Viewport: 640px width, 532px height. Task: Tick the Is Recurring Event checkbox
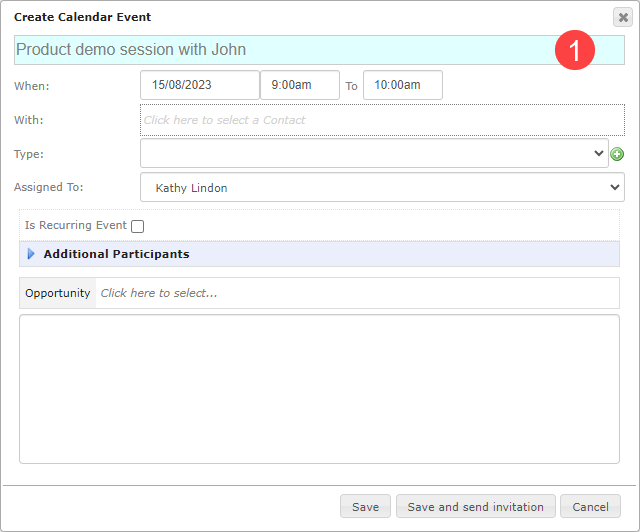tap(138, 226)
